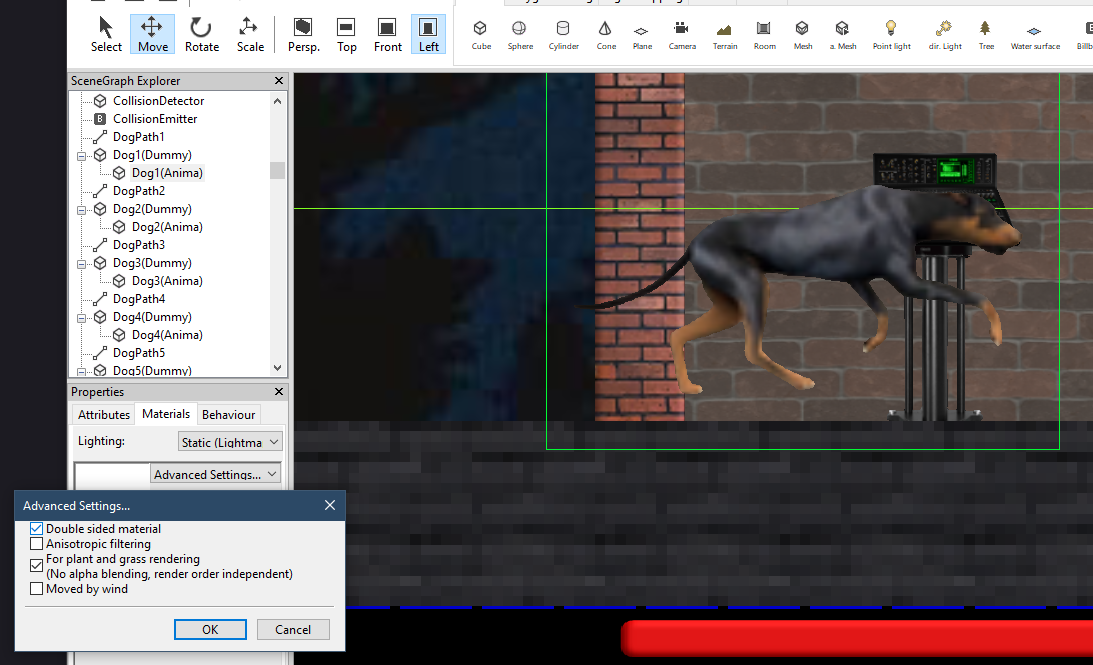Uncheck For plant and grass rendering
Image resolution: width=1093 pixels, height=665 pixels.
pos(36,566)
